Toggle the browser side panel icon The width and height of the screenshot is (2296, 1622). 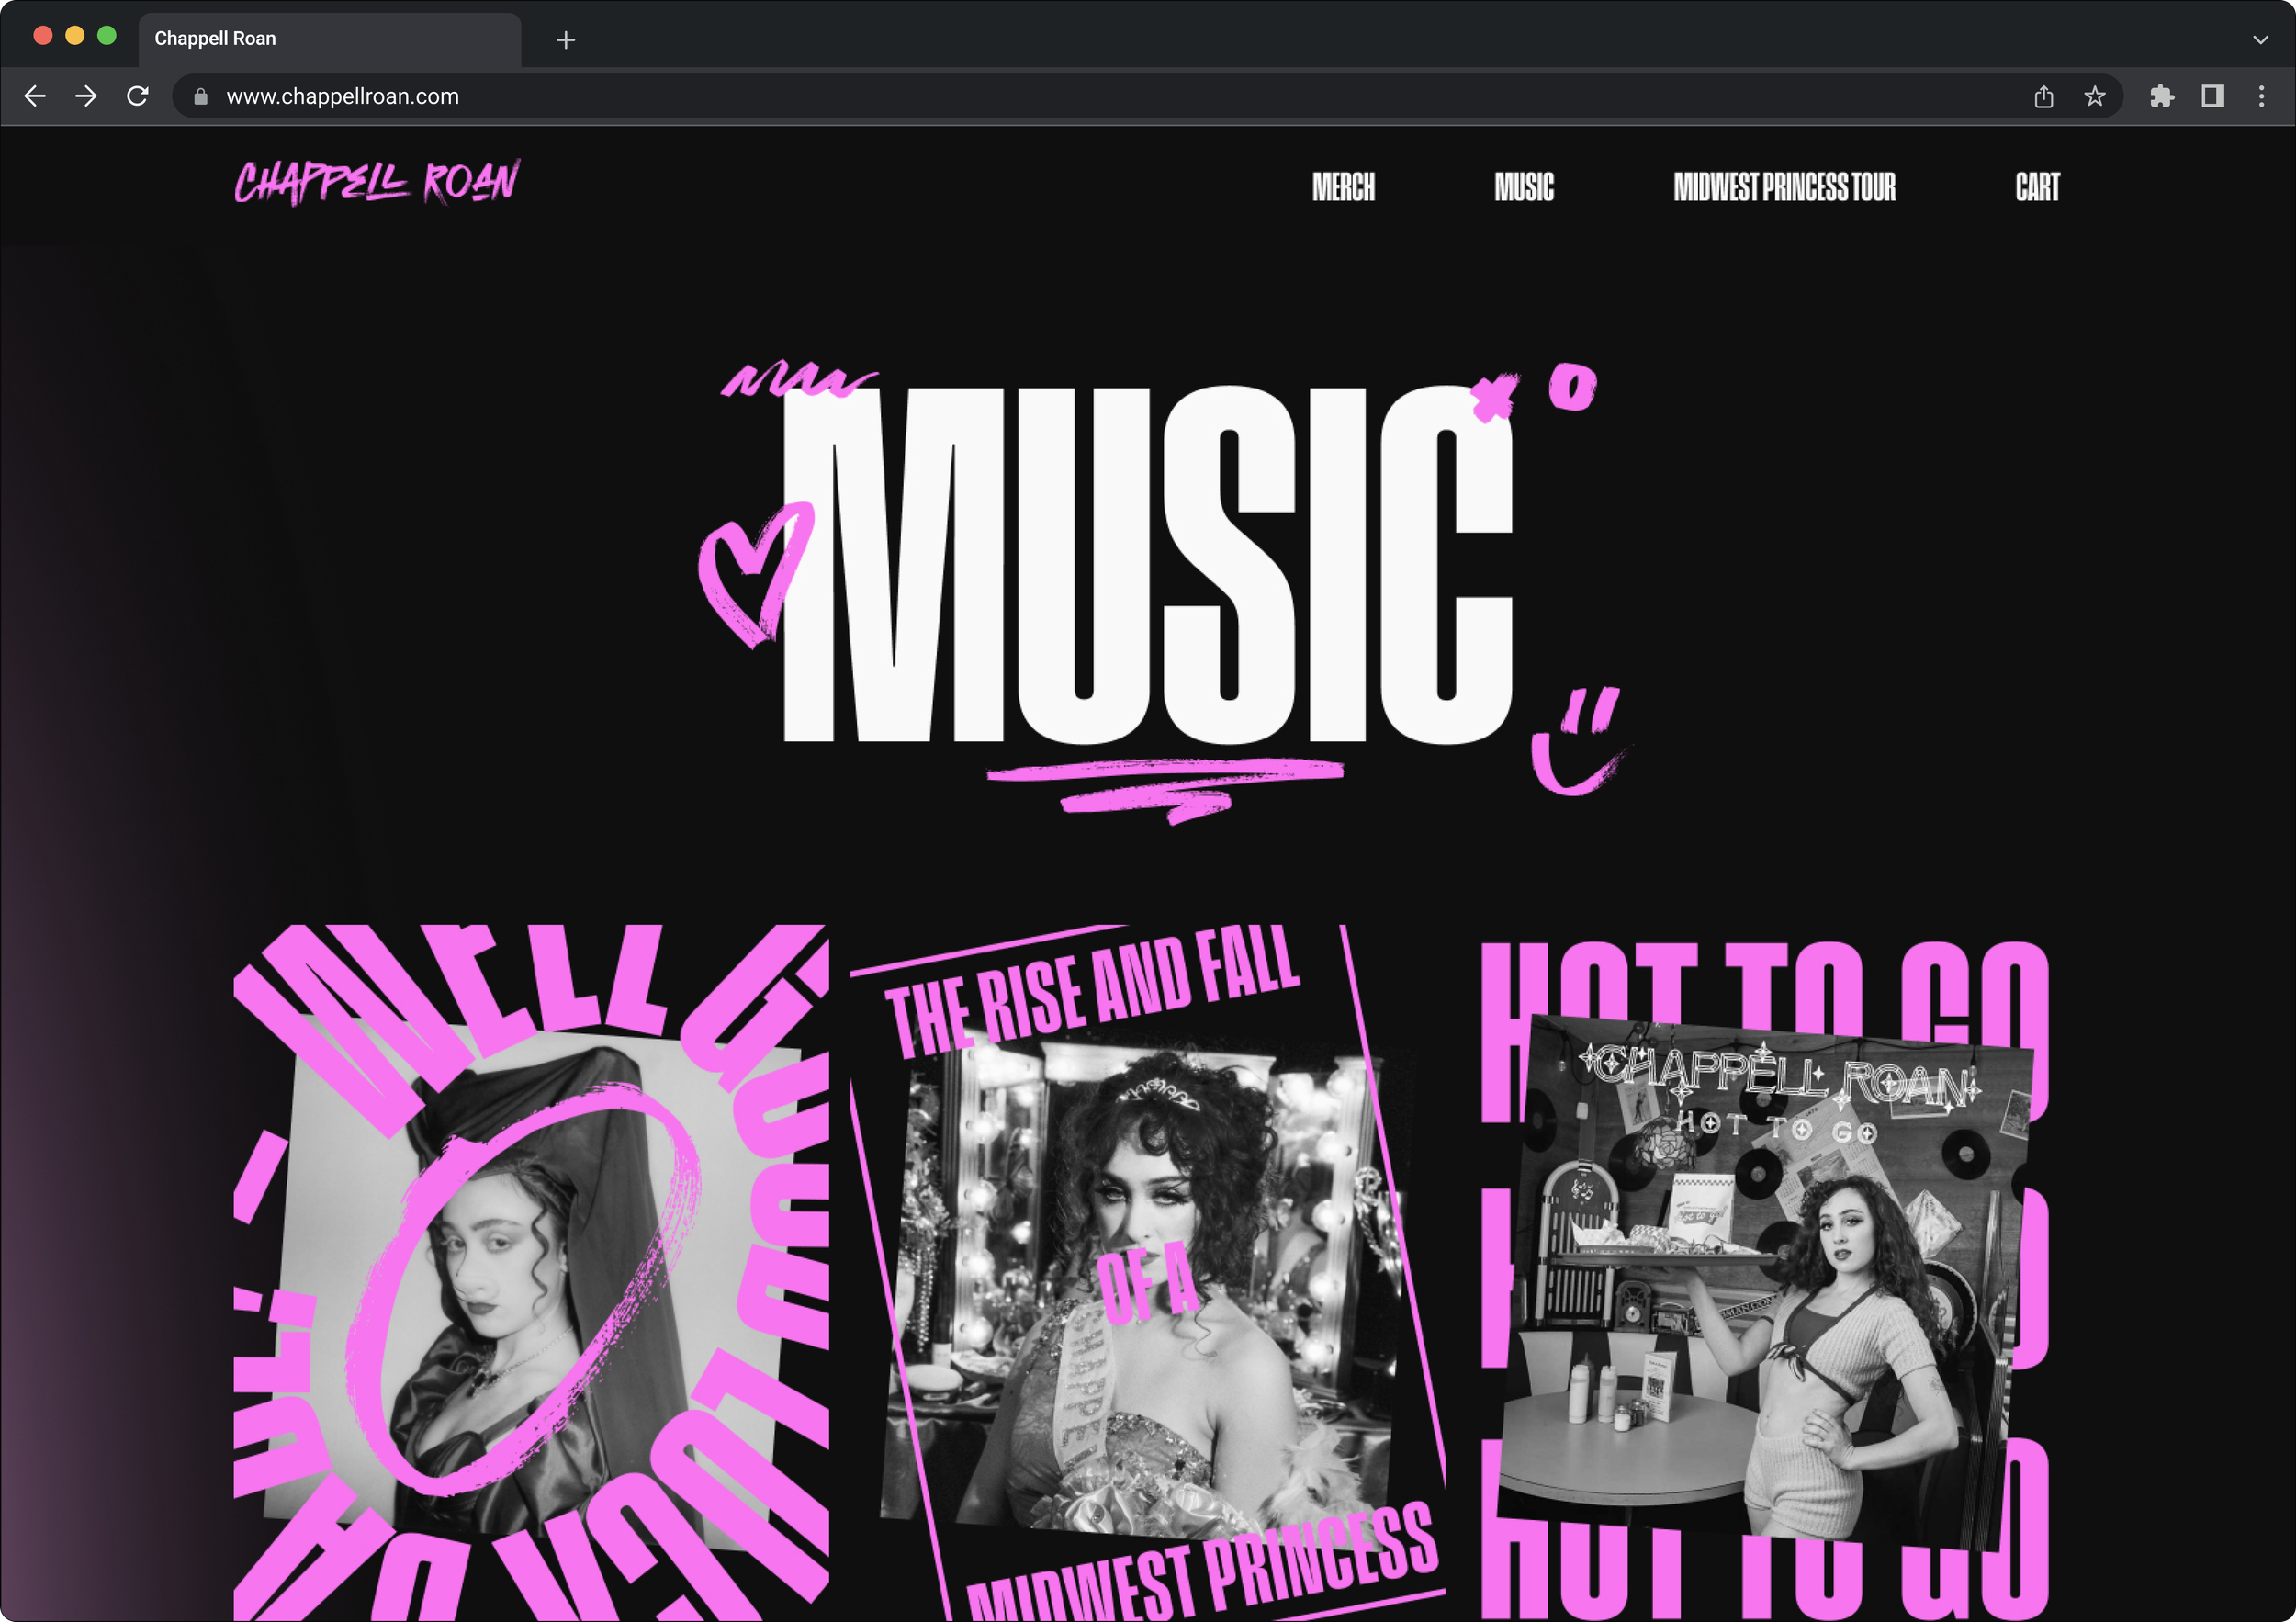2213,96
